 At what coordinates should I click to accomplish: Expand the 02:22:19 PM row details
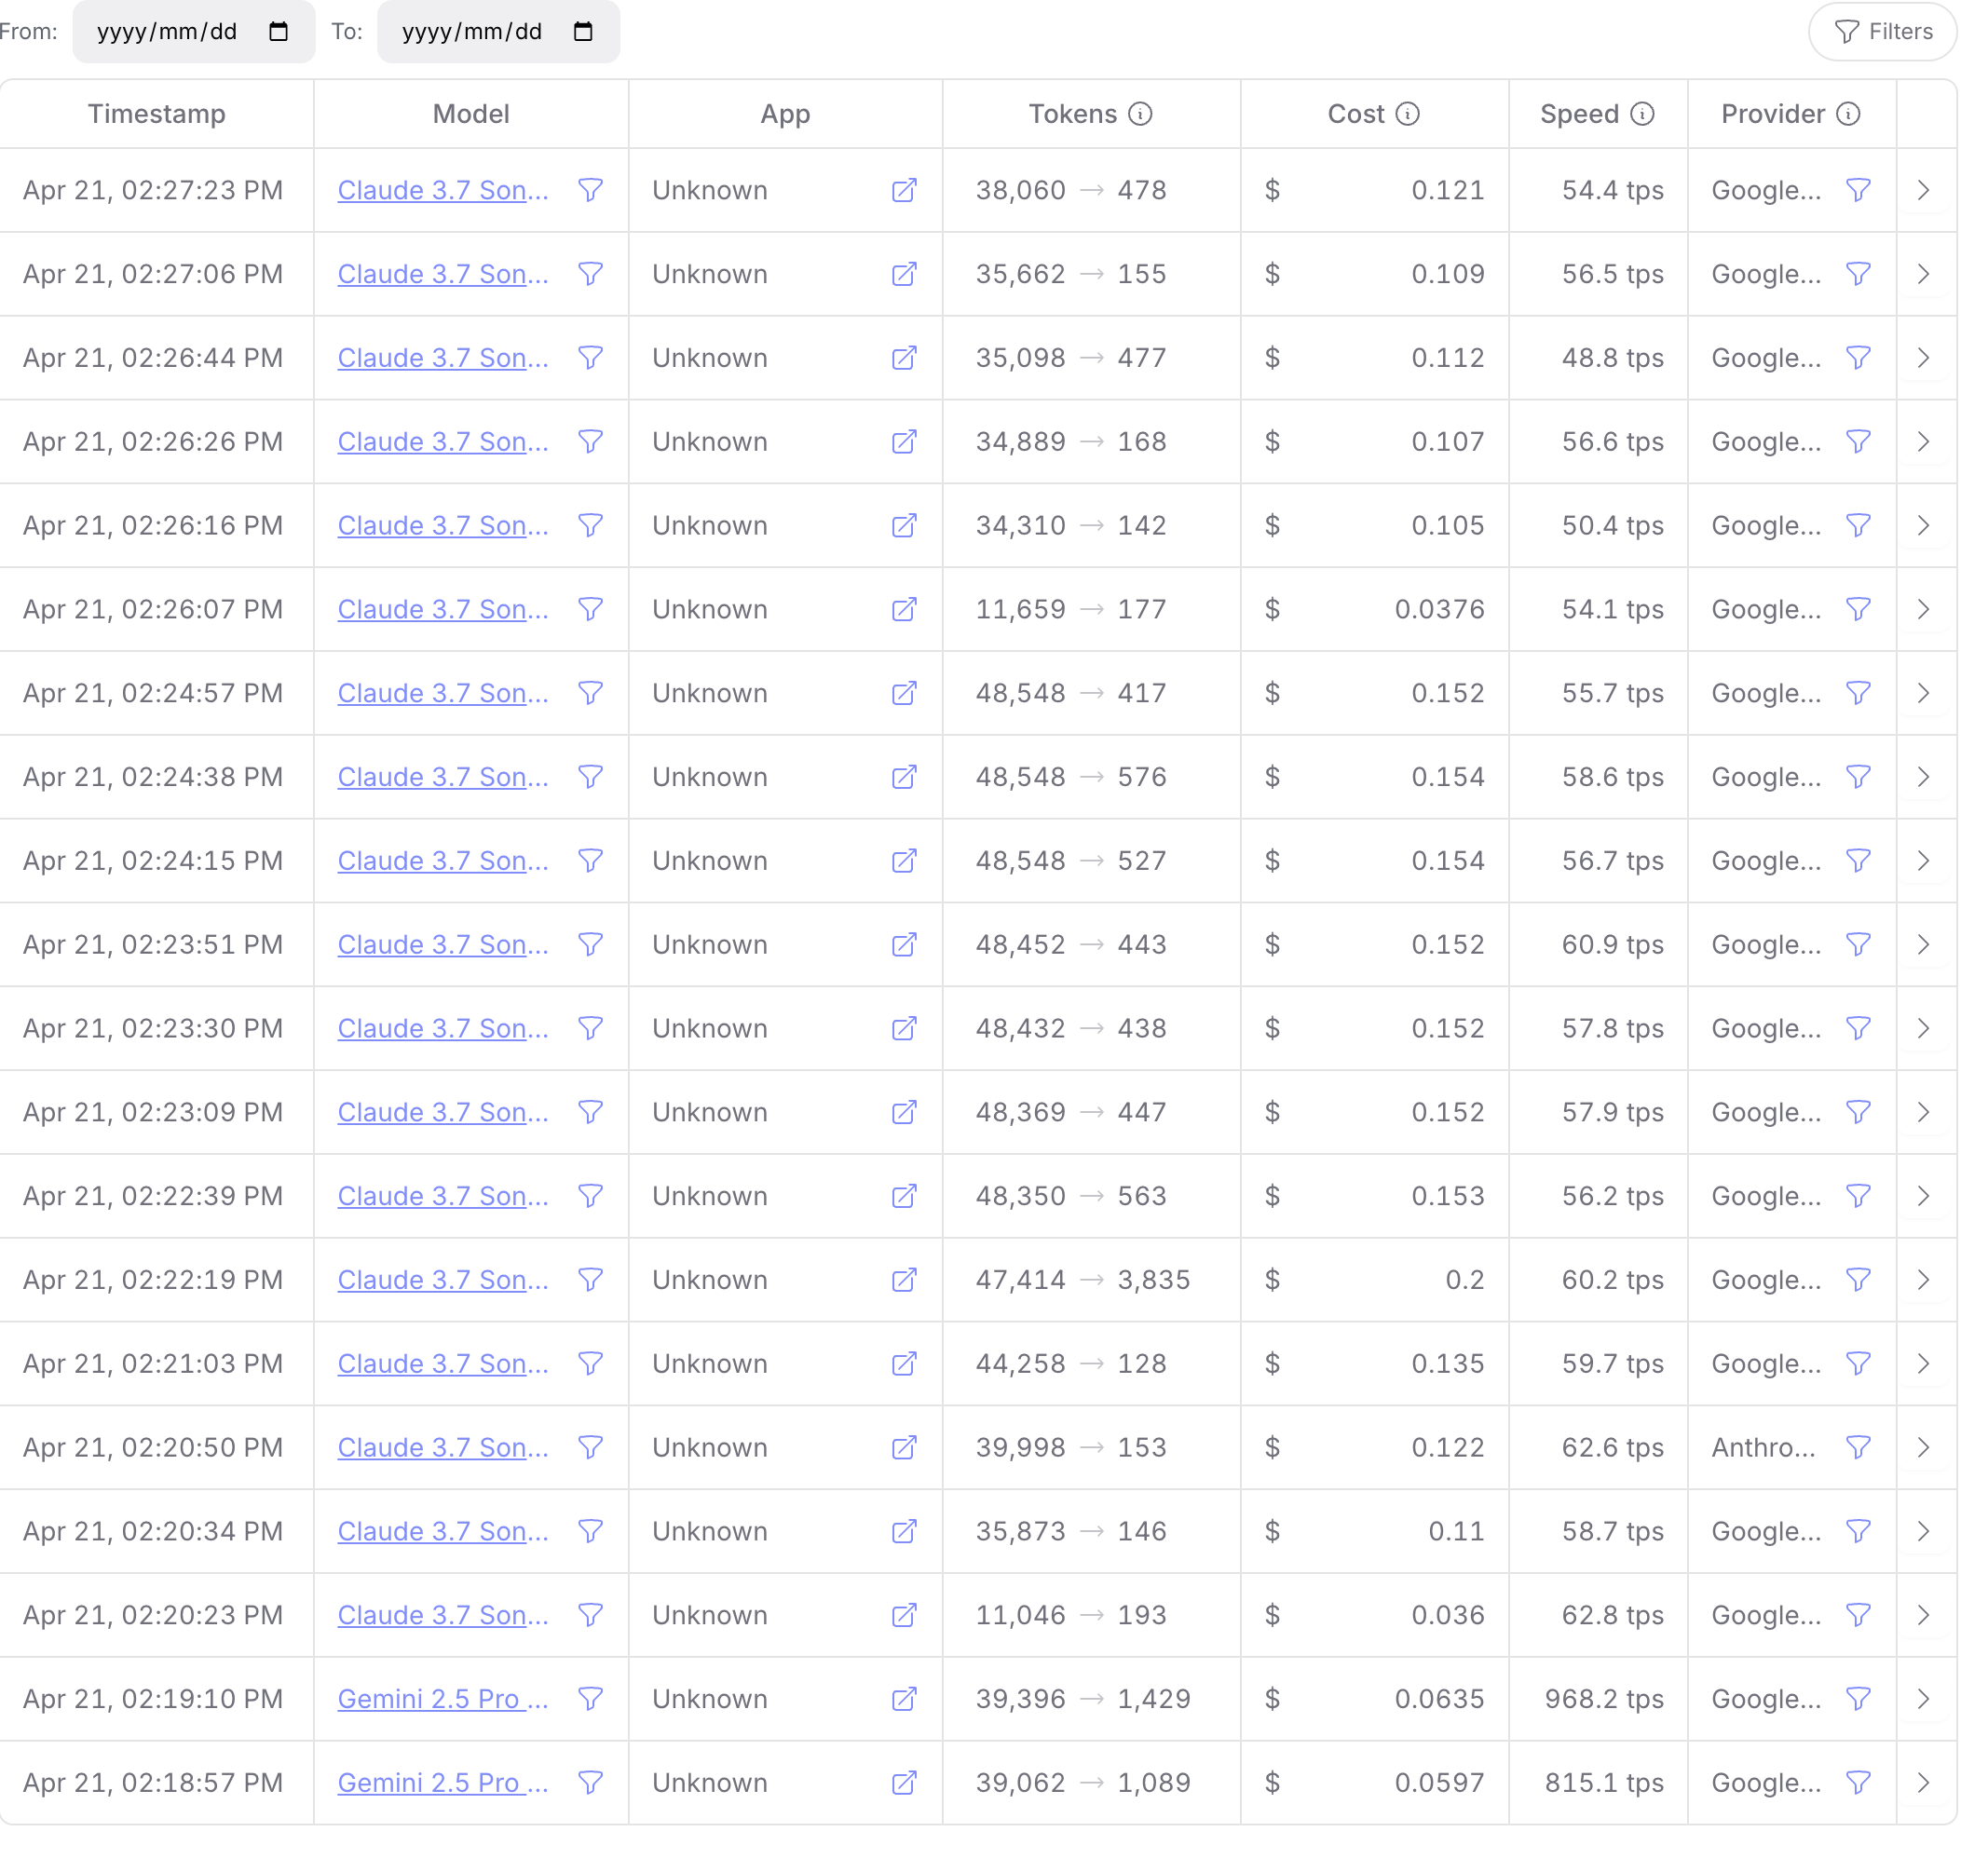coord(1924,1280)
